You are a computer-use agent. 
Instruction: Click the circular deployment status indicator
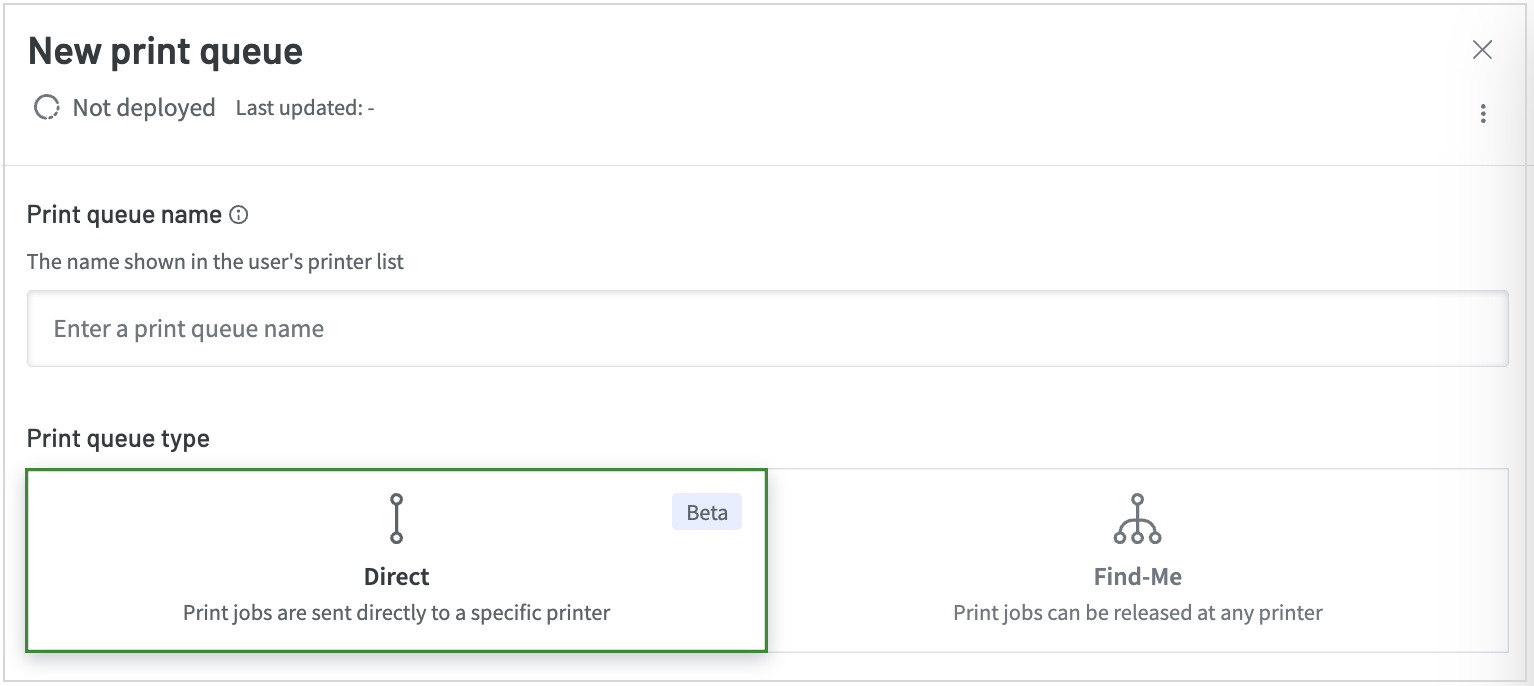(x=46, y=107)
